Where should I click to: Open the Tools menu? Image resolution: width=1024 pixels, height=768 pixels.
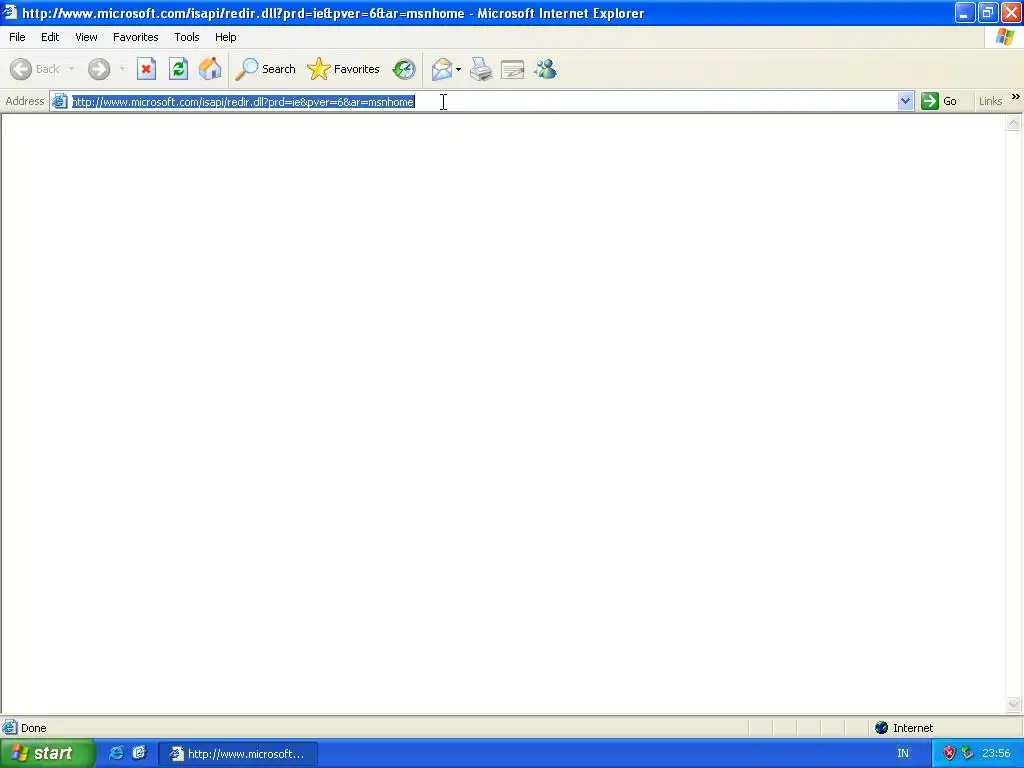[187, 37]
